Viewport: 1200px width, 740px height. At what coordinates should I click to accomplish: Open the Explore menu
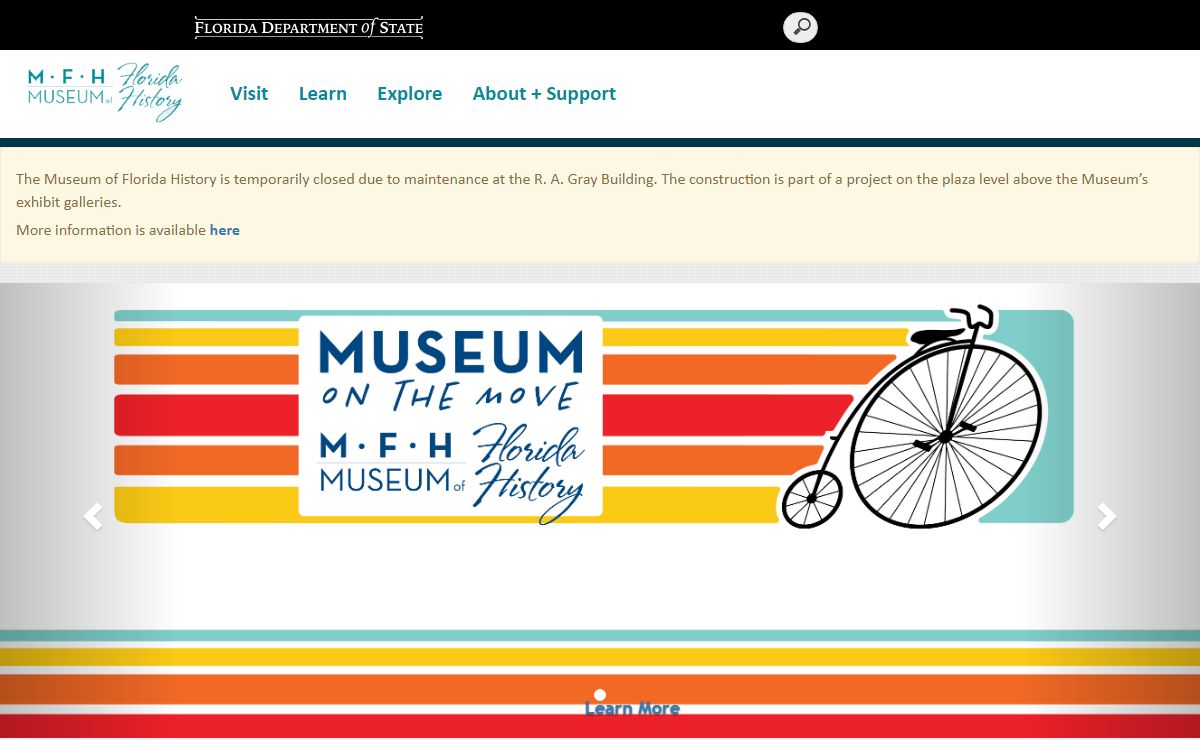tap(410, 94)
